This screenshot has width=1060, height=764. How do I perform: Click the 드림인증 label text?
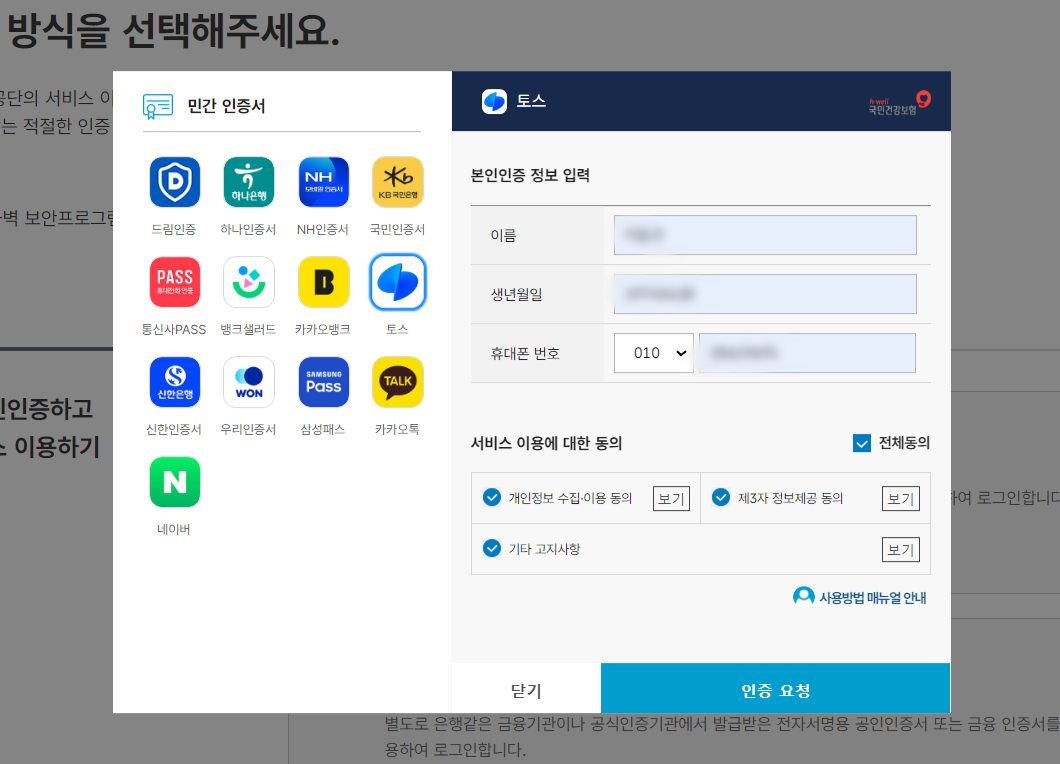[174, 229]
